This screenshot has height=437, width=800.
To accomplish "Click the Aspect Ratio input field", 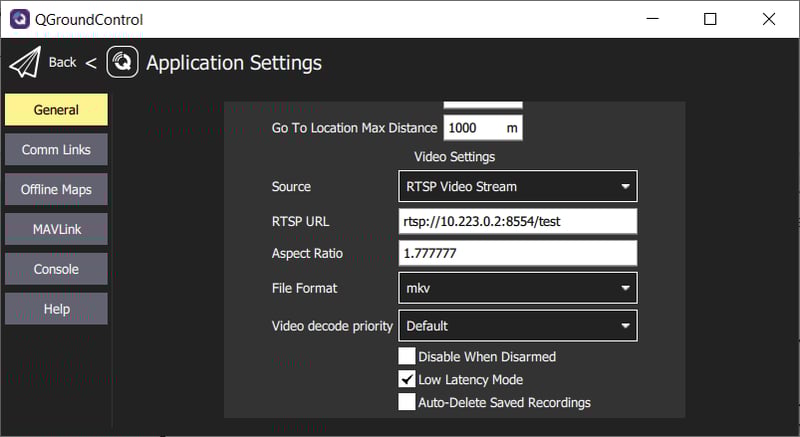I will coord(517,253).
